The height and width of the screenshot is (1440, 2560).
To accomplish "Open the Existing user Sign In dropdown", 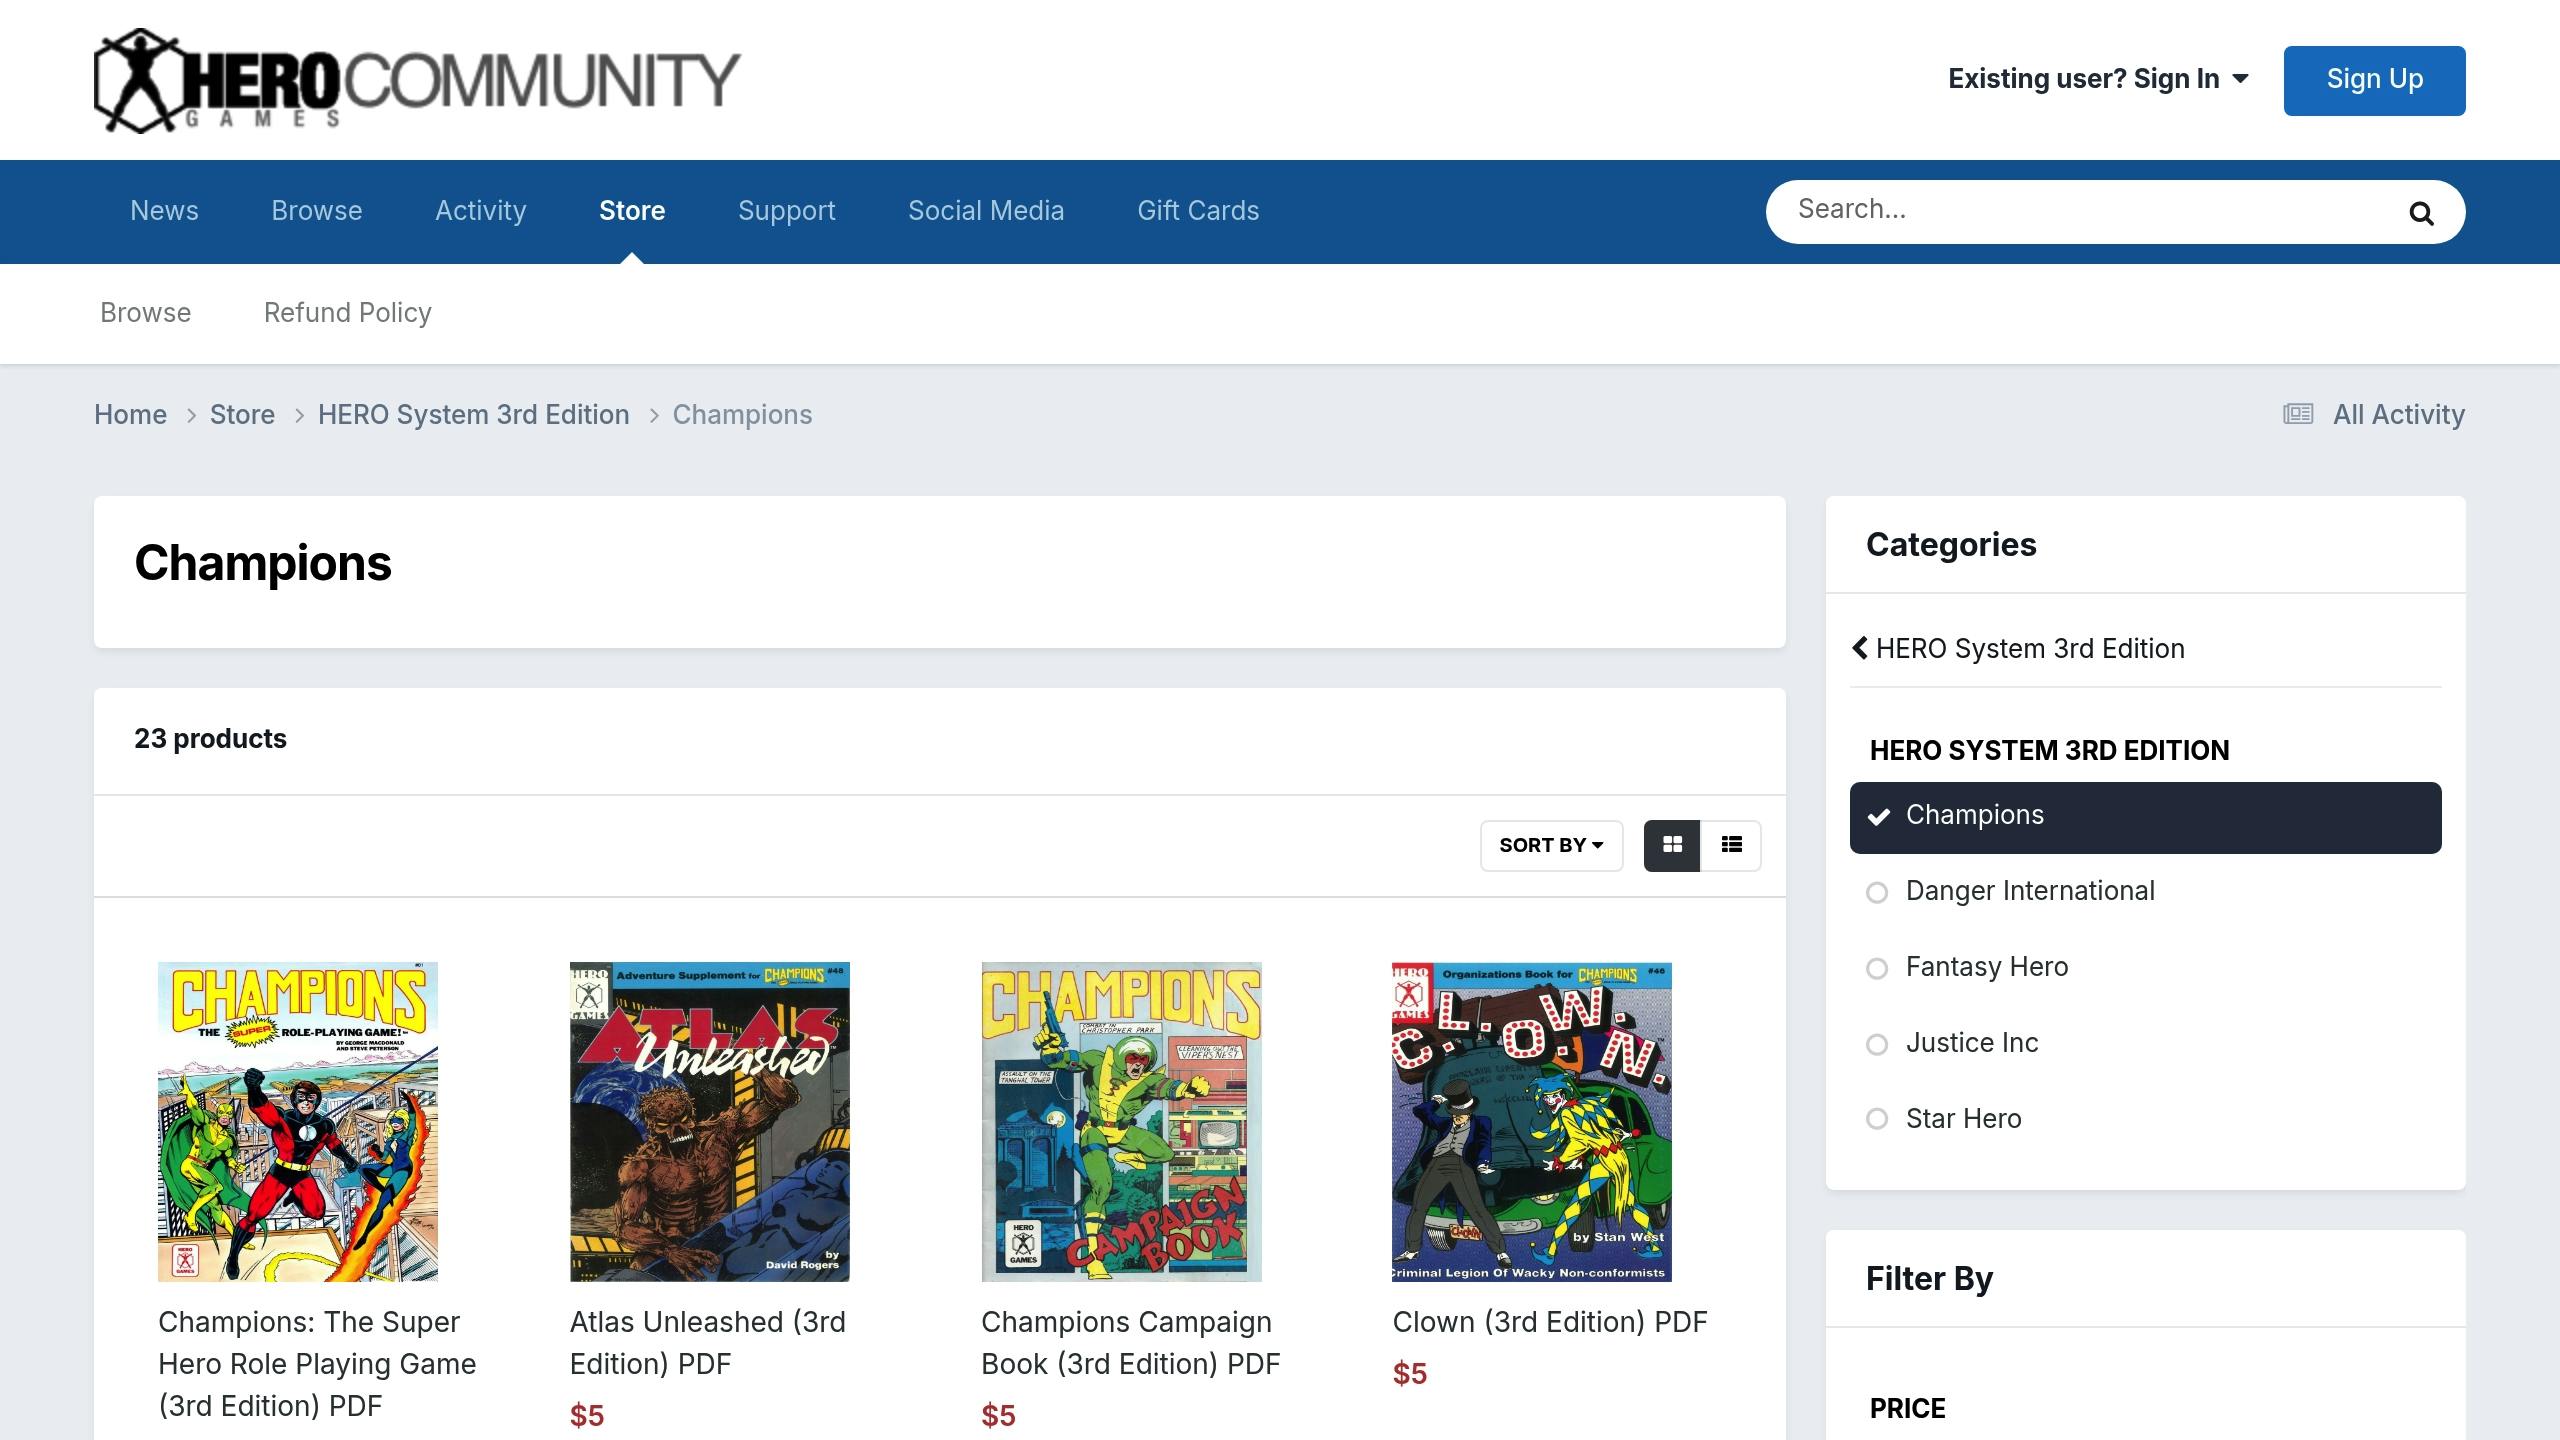I will (x=2098, y=79).
